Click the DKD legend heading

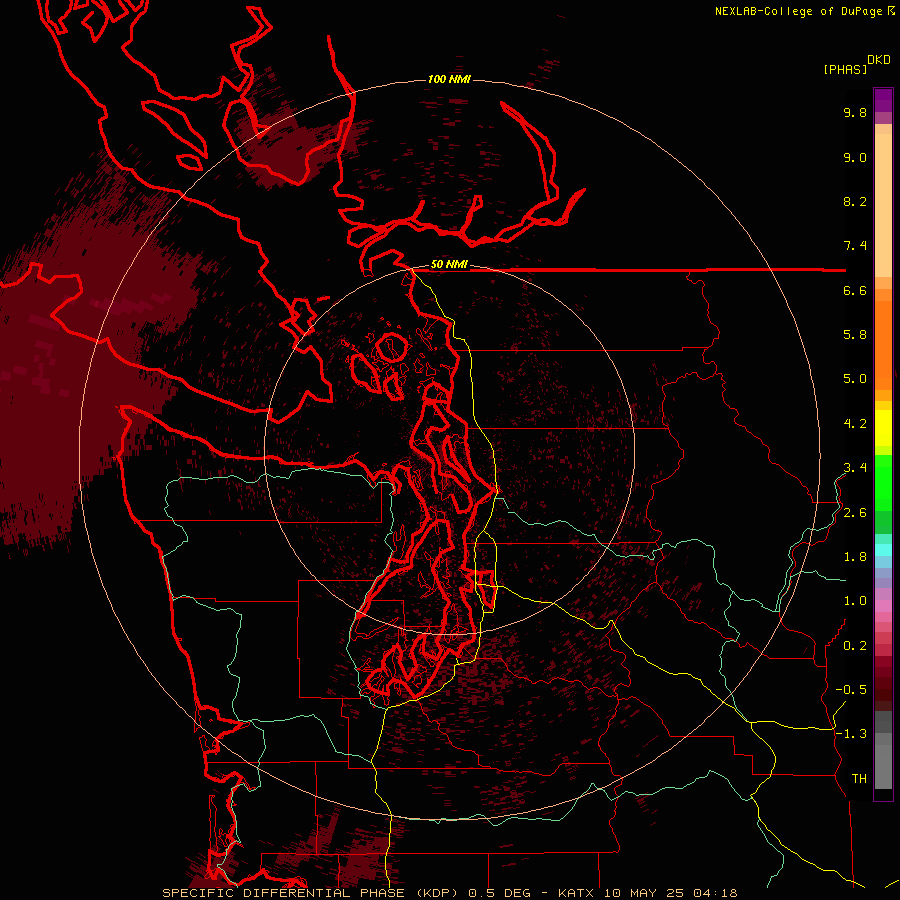coord(879,60)
